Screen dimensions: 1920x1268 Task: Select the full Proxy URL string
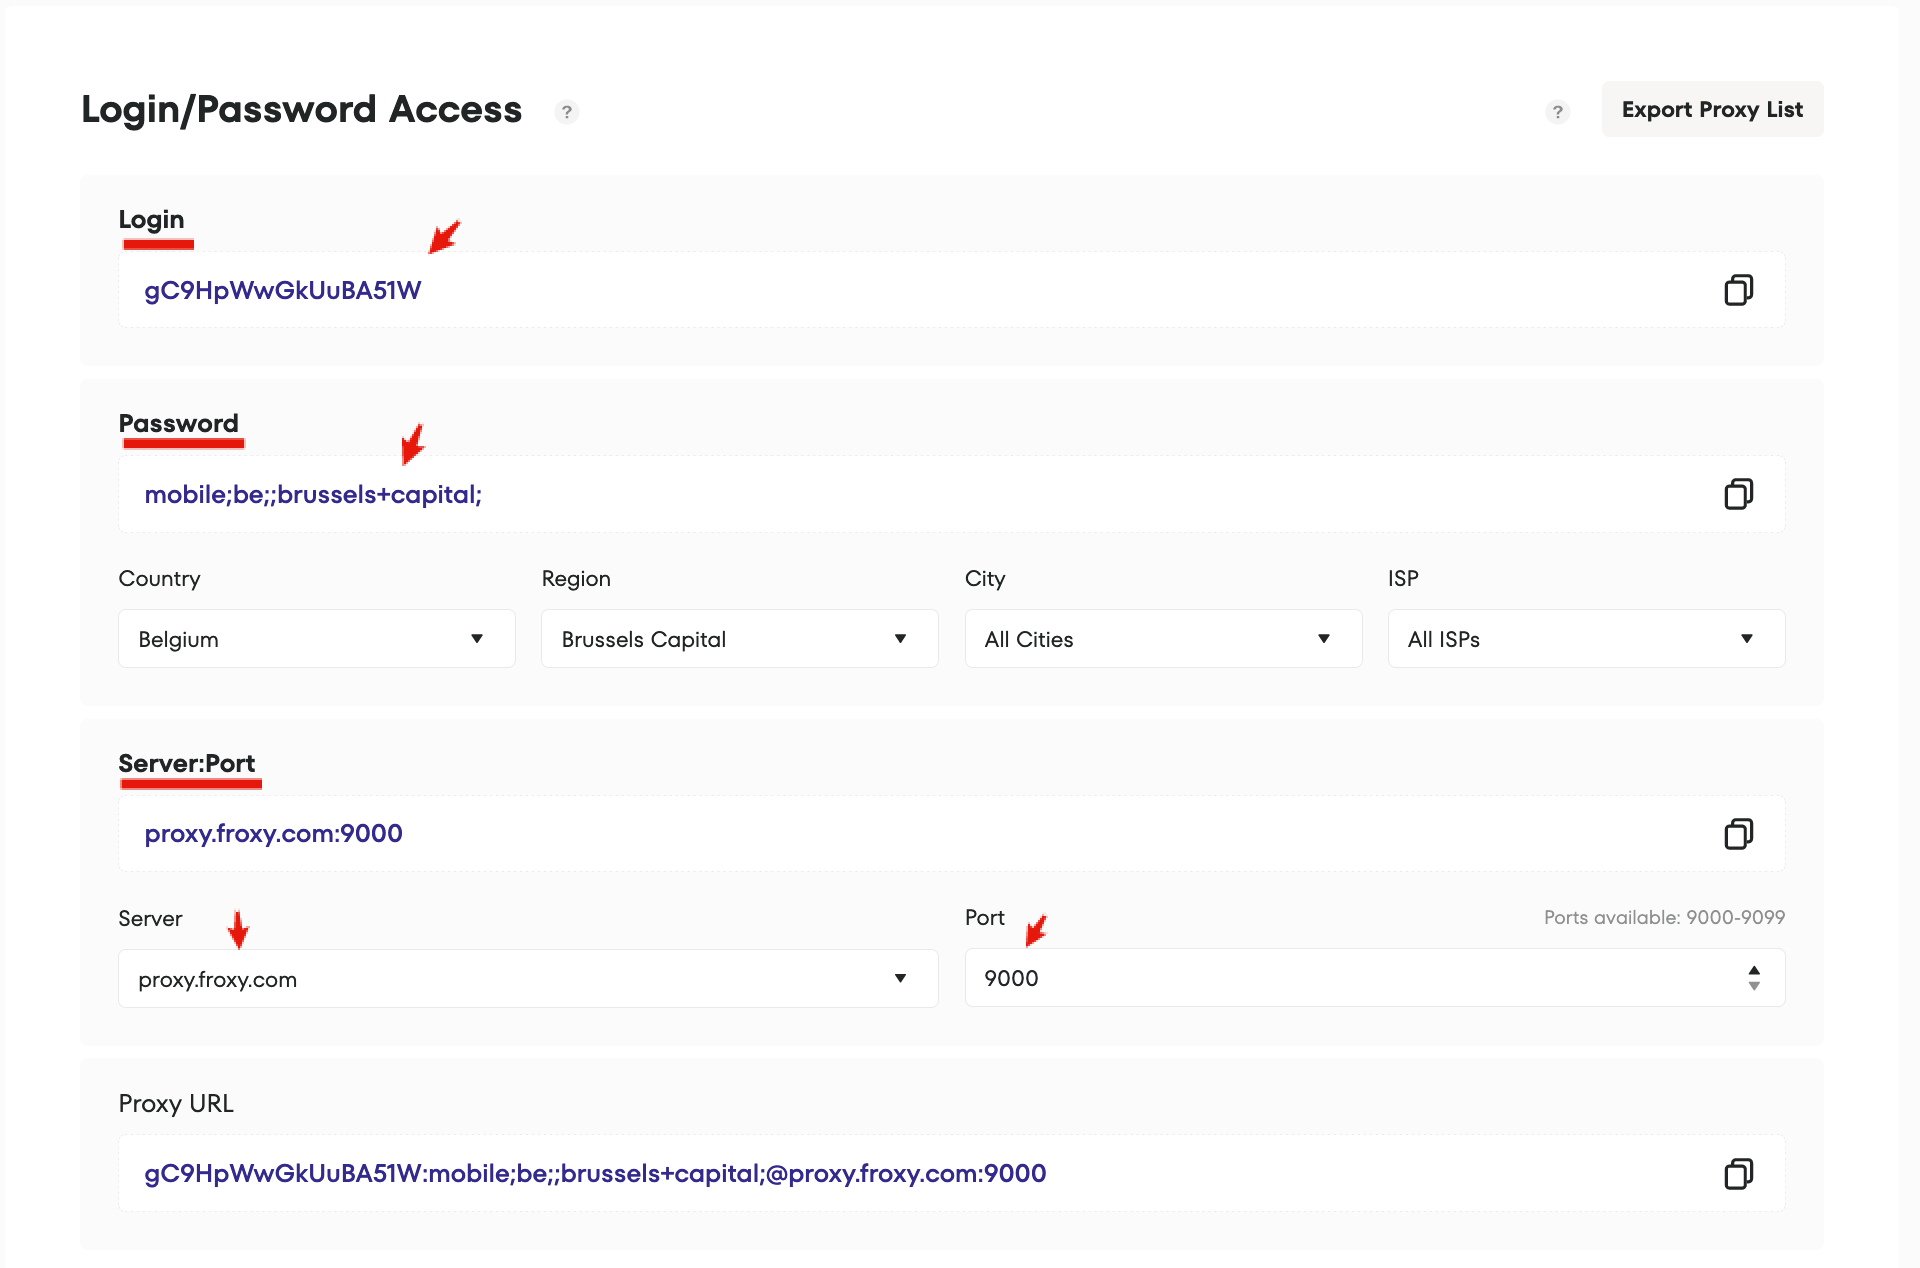pos(595,1174)
